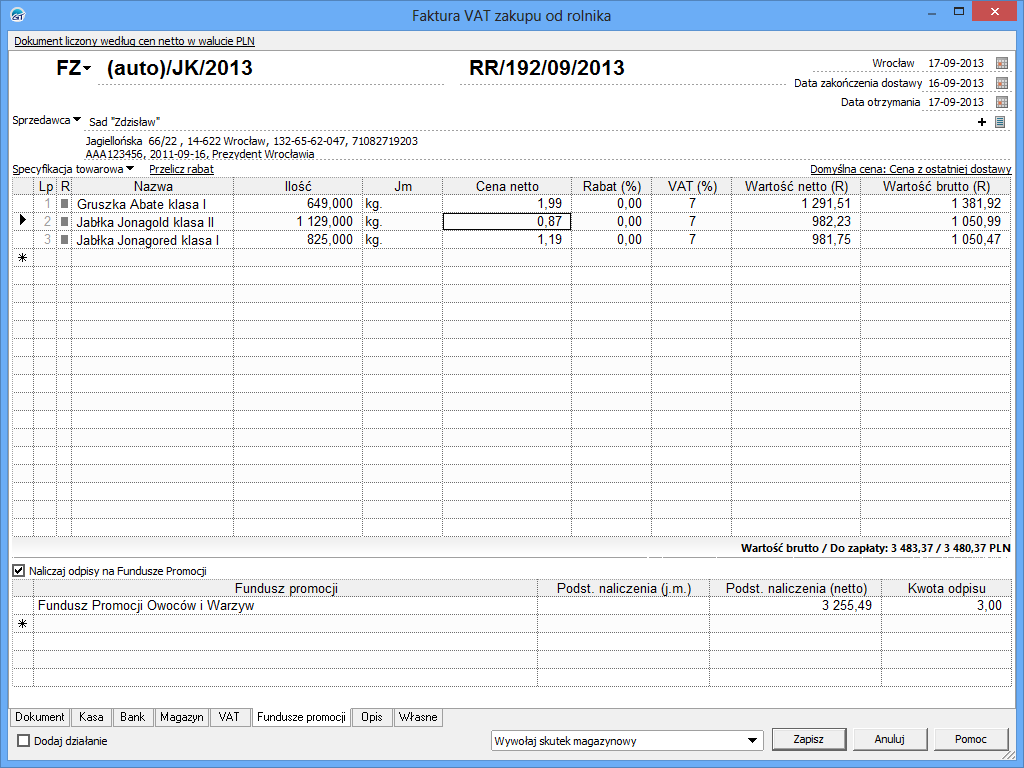The image size is (1024, 768).
Task: Click the Przelicz rabat link
Action: [x=181, y=169]
